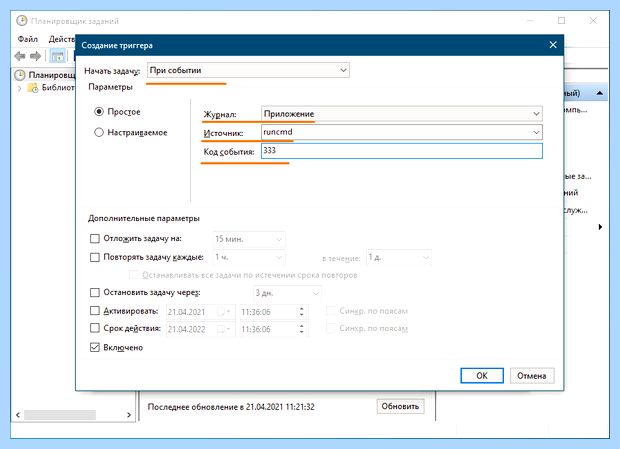The width and height of the screenshot is (620, 449).
Task: Click the back arrow in Task Scheduler toolbar
Action: pos(20,56)
